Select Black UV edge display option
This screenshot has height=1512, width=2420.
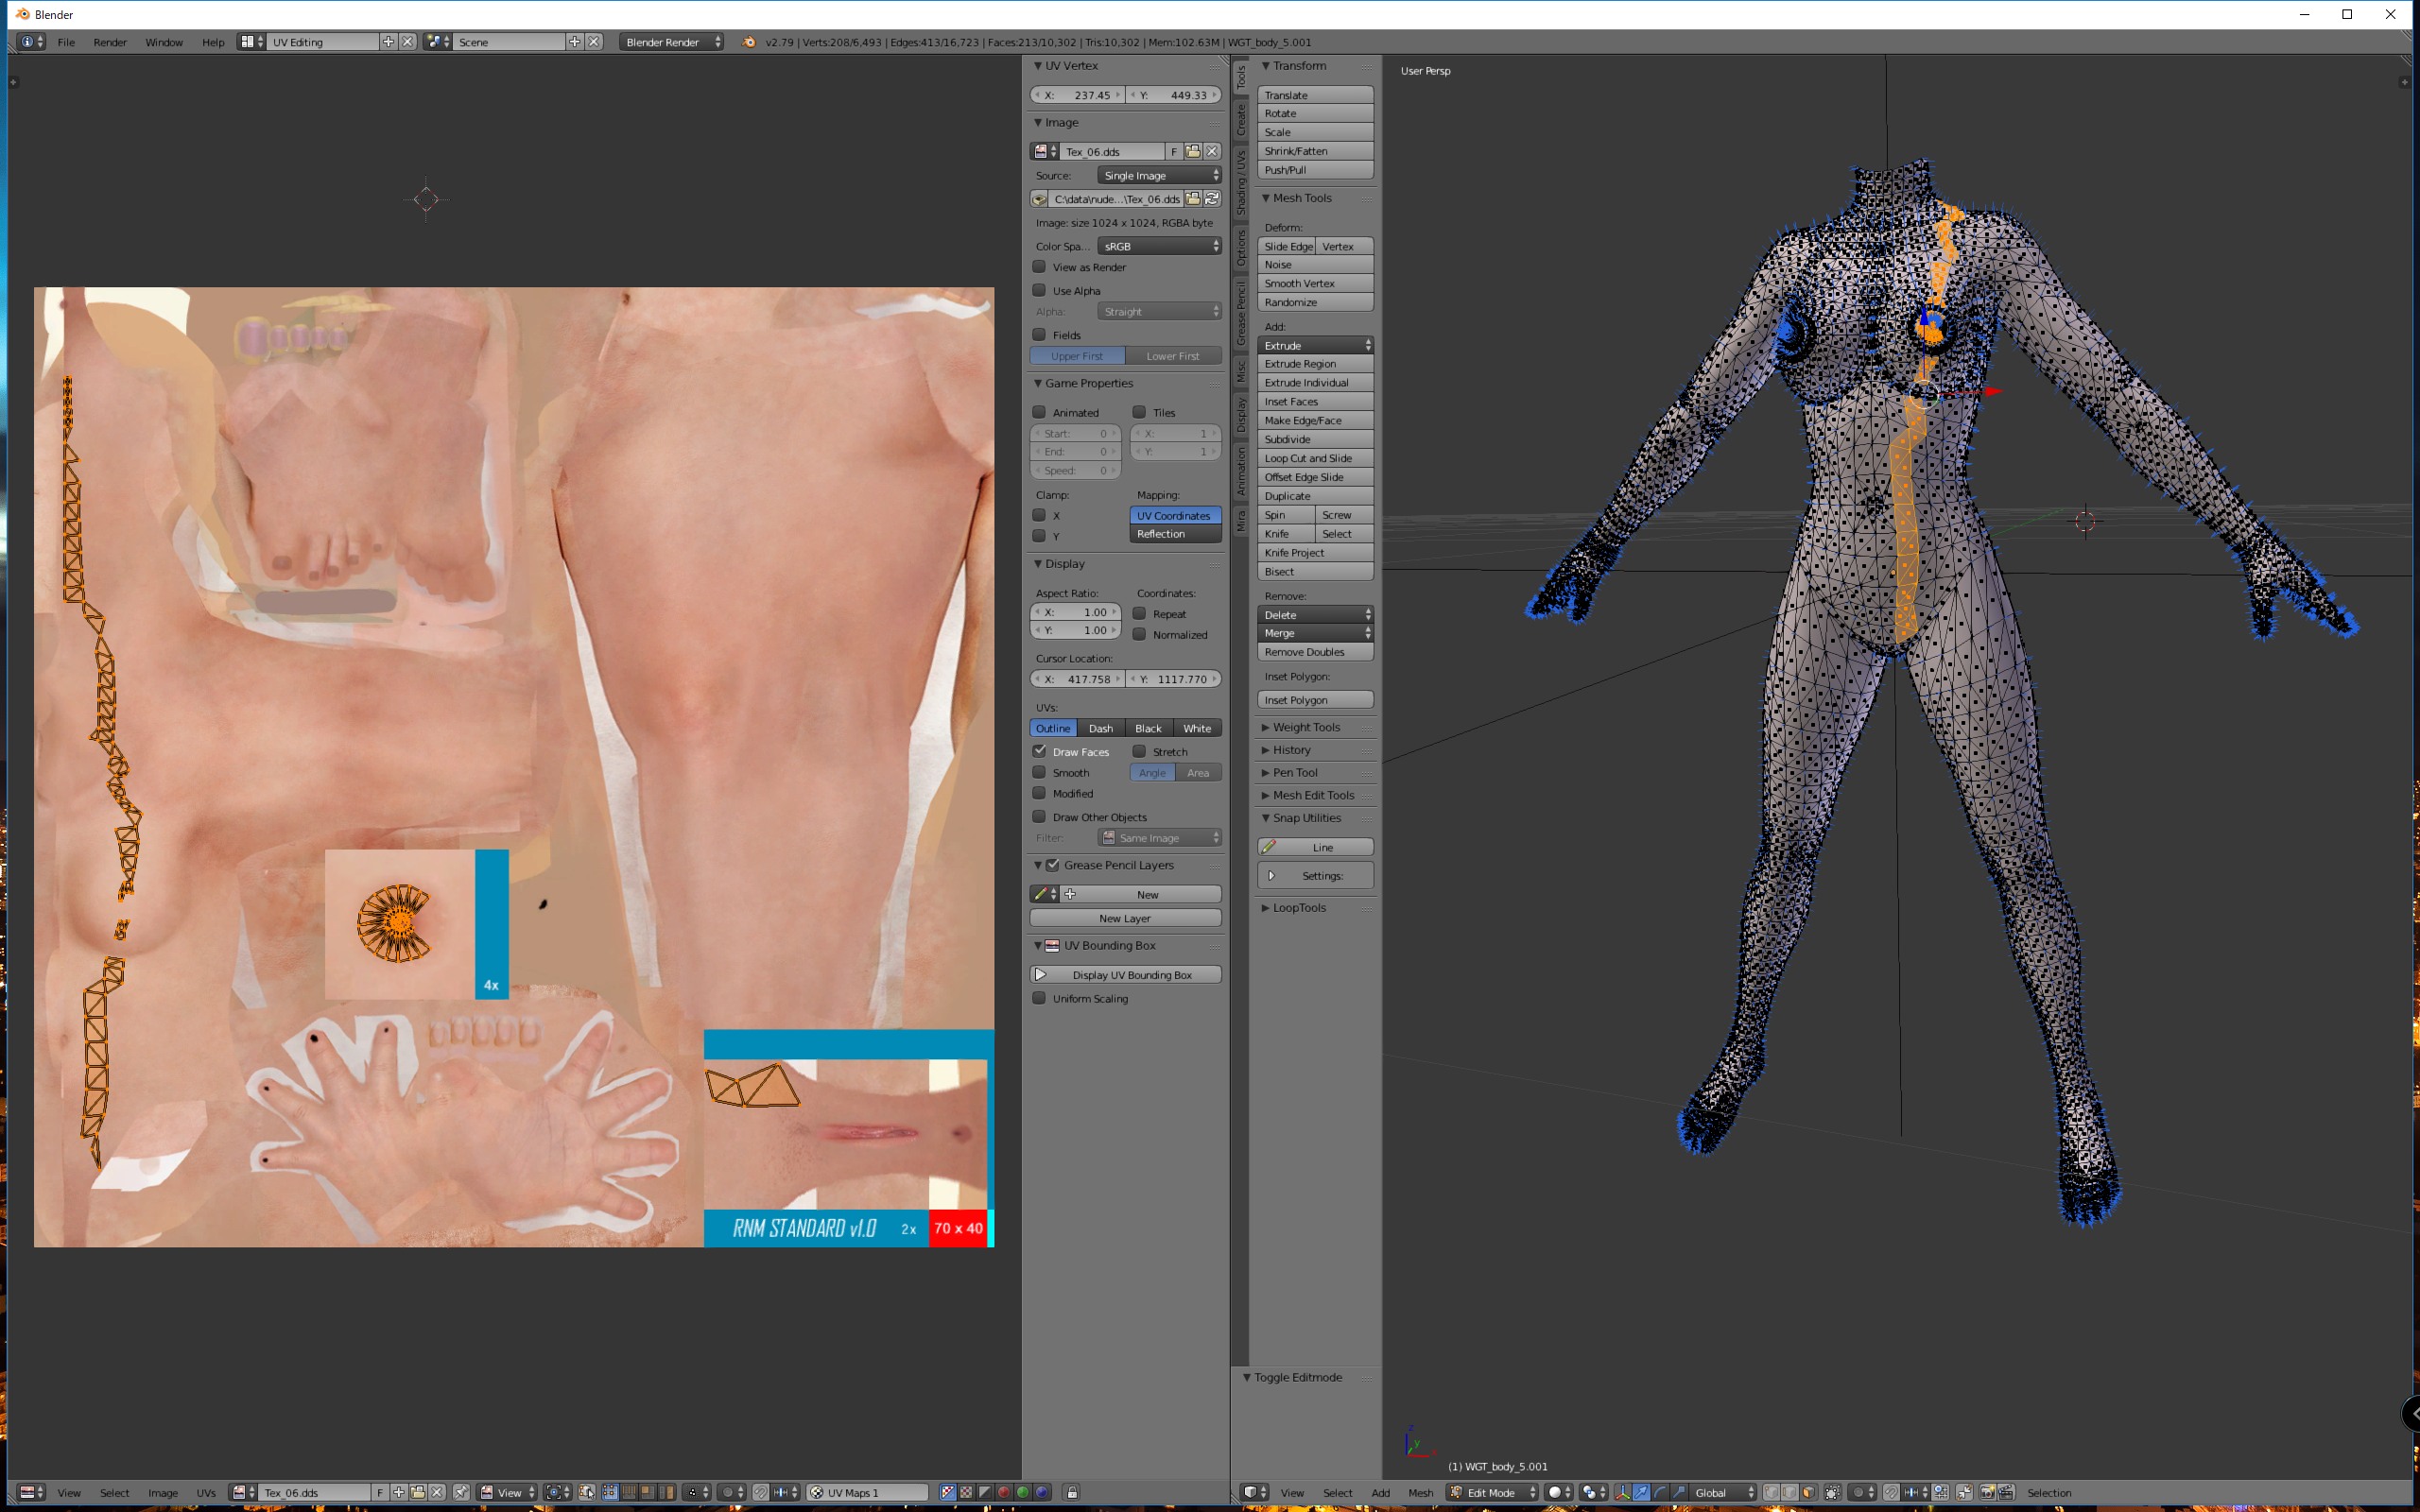coord(1148,728)
